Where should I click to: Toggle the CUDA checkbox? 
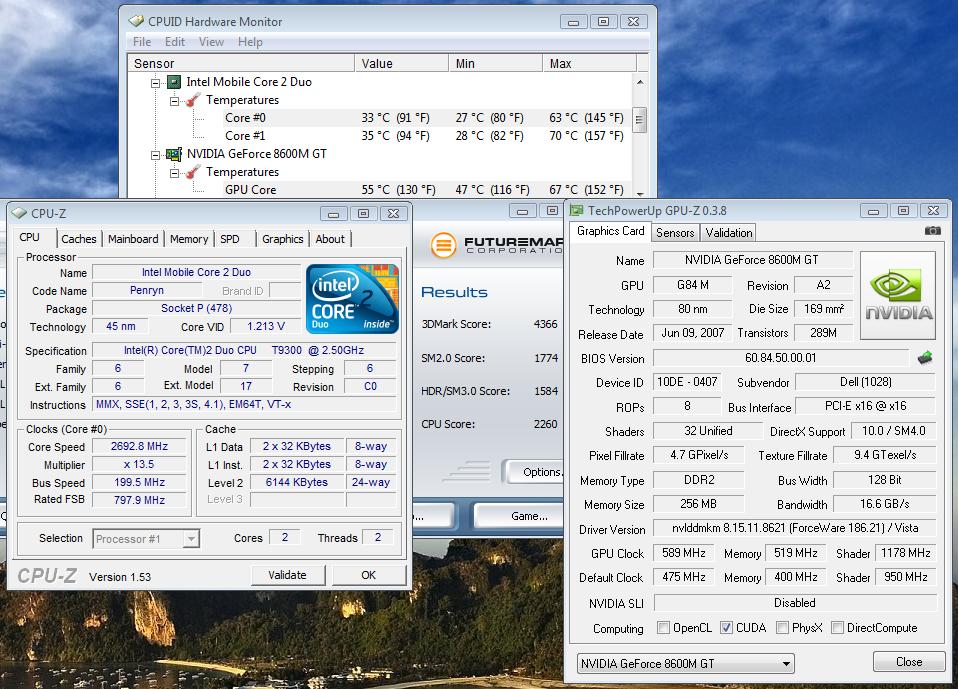pyautogui.click(x=726, y=627)
